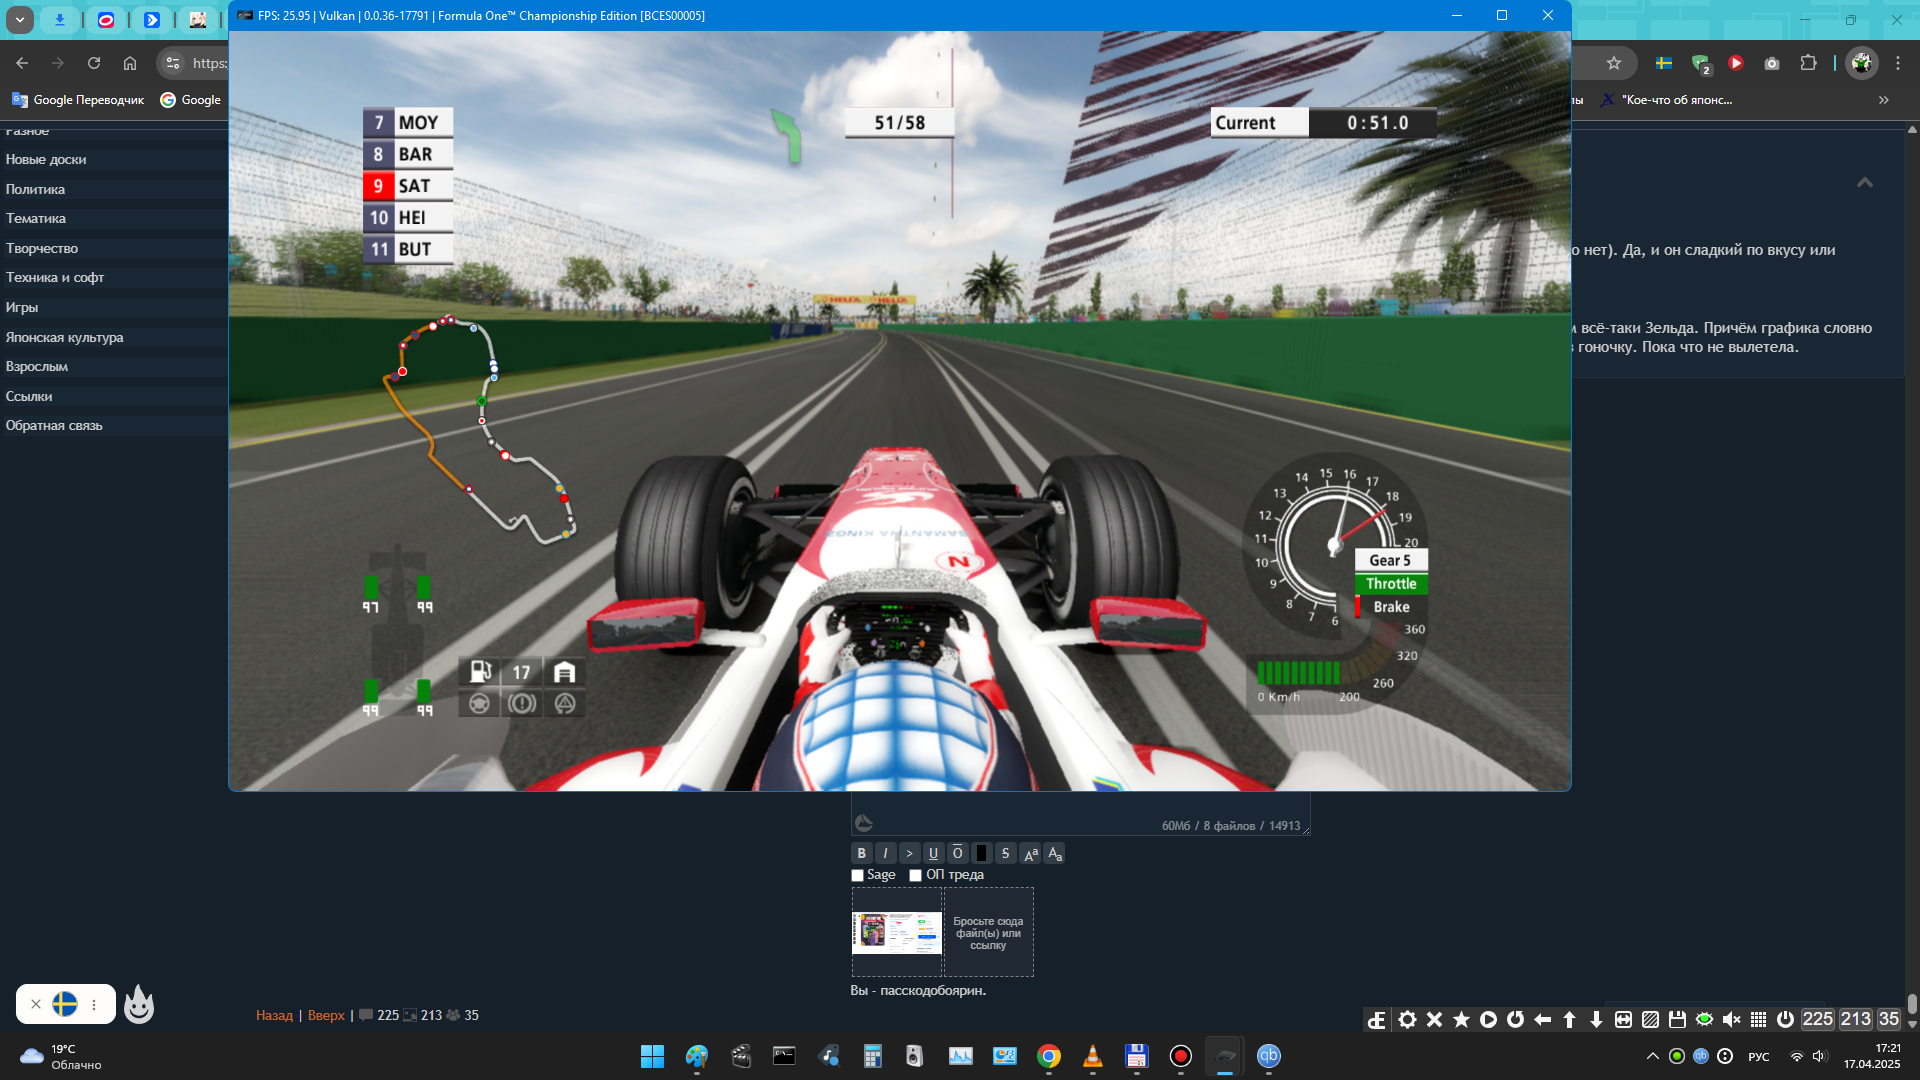The width and height of the screenshot is (1920, 1080).
Task: Click the X icon in bottom userscript panel
Action: tap(1434, 1019)
